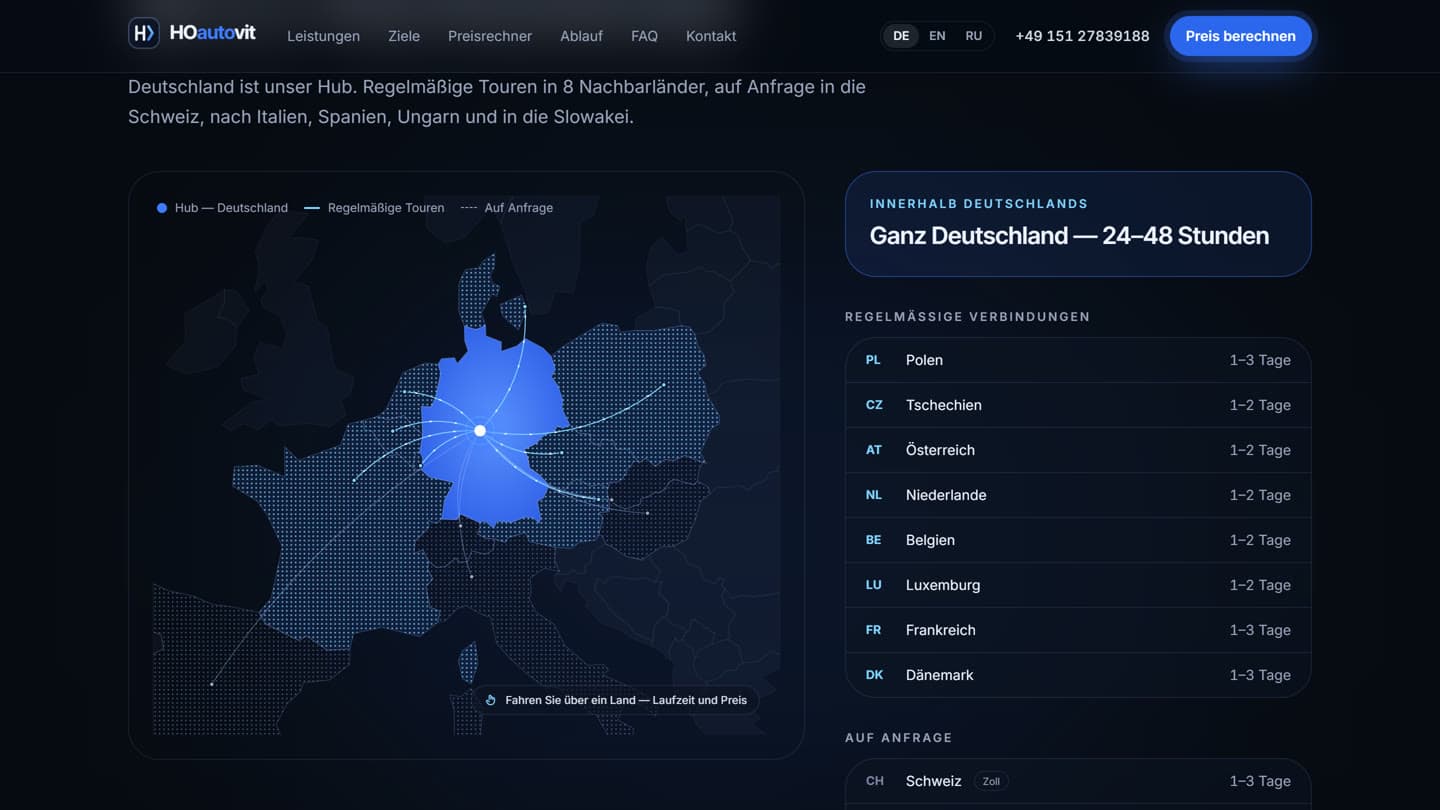Switch language to DE
Viewport: 1440px width, 810px height.
click(x=901, y=36)
